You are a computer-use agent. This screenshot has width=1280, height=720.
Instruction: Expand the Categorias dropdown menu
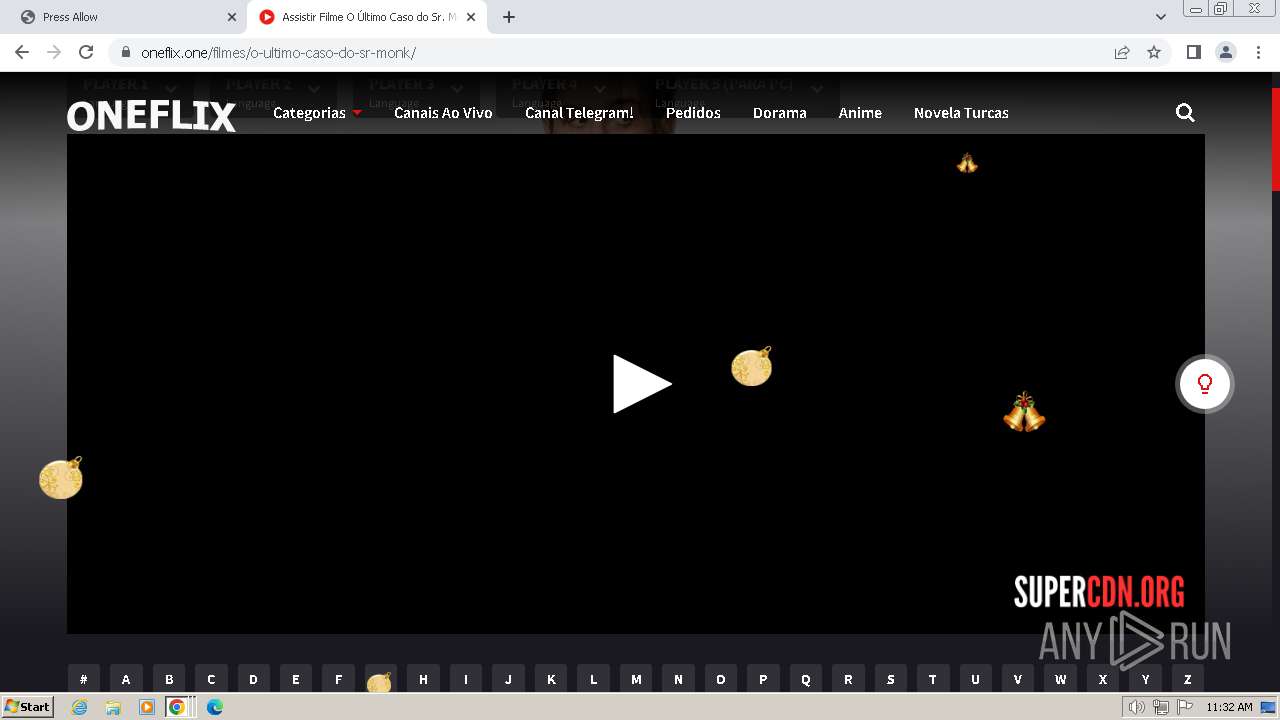317,113
